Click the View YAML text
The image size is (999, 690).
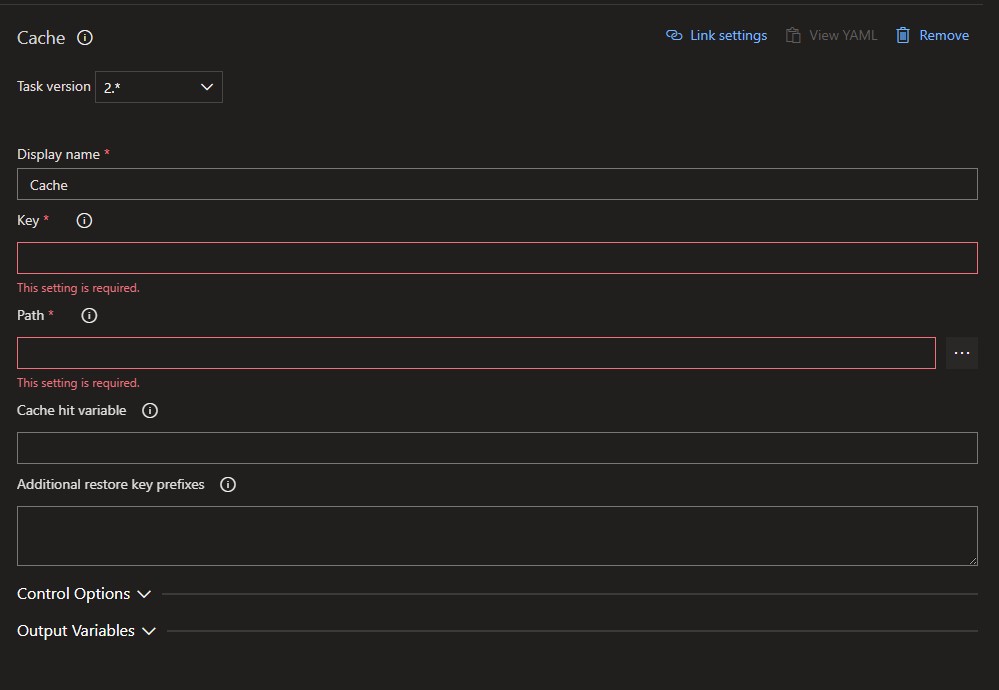[x=843, y=35]
